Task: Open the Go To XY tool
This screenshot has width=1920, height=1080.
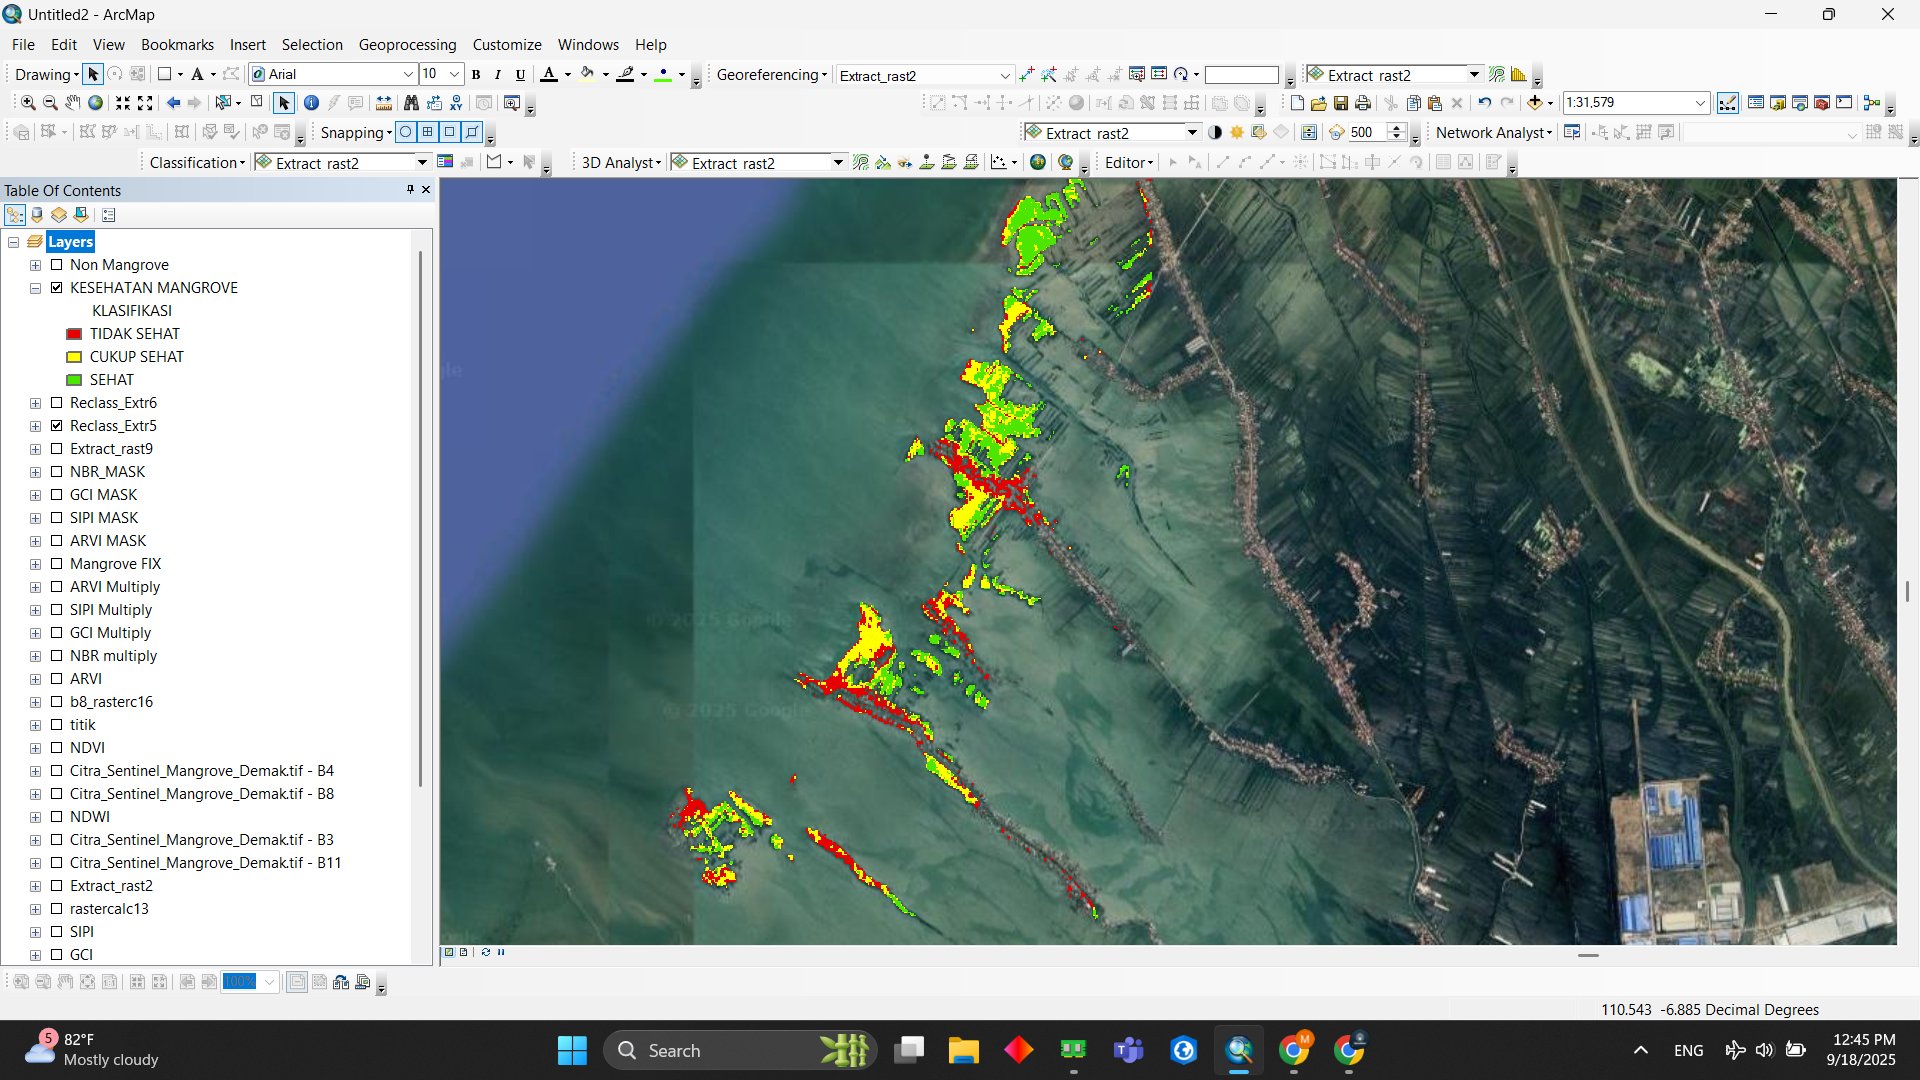Action: pos(456,103)
